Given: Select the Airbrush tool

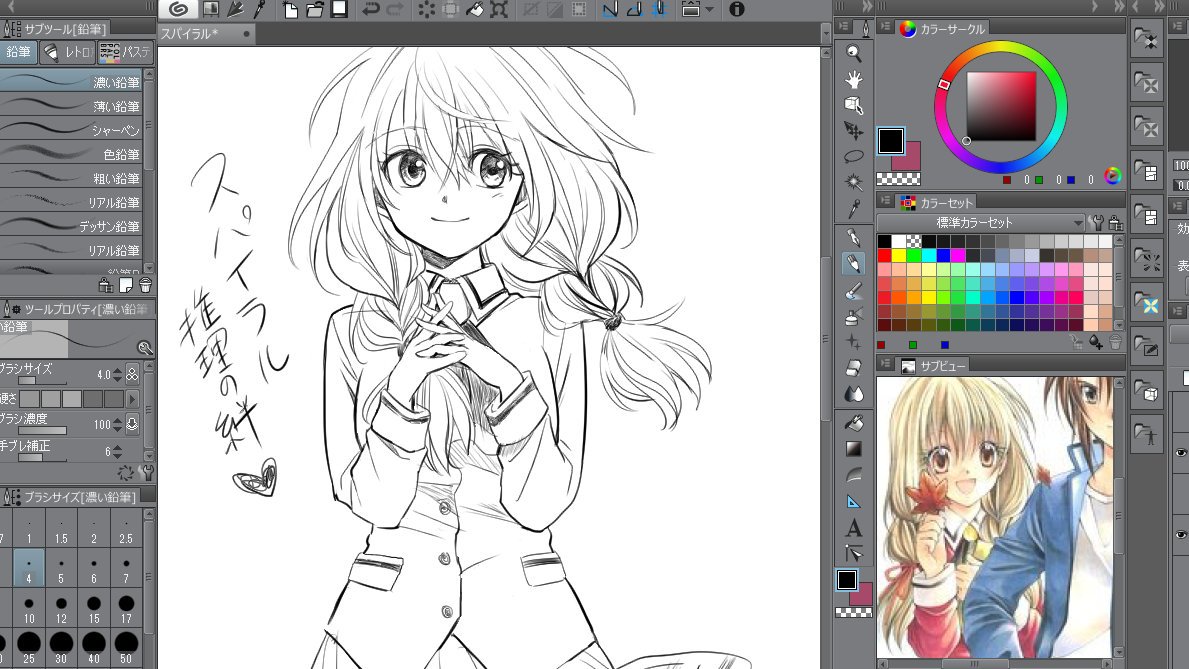Looking at the screenshot, I should (854, 316).
